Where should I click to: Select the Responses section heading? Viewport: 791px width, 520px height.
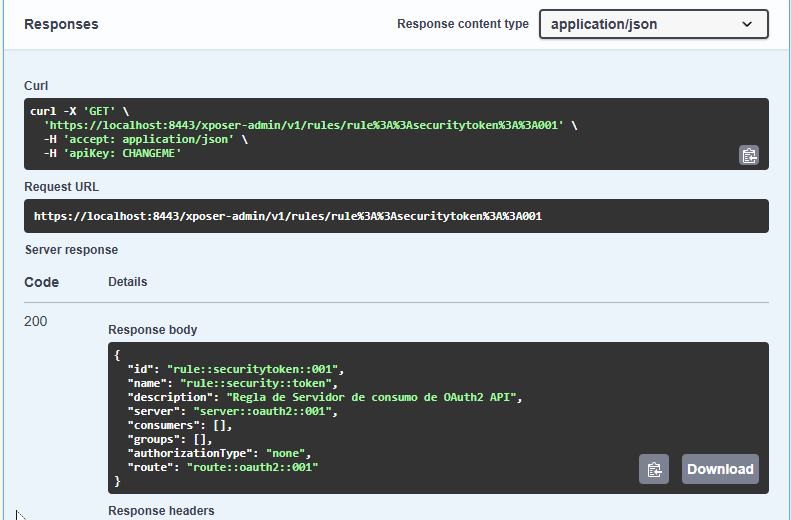(61, 24)
